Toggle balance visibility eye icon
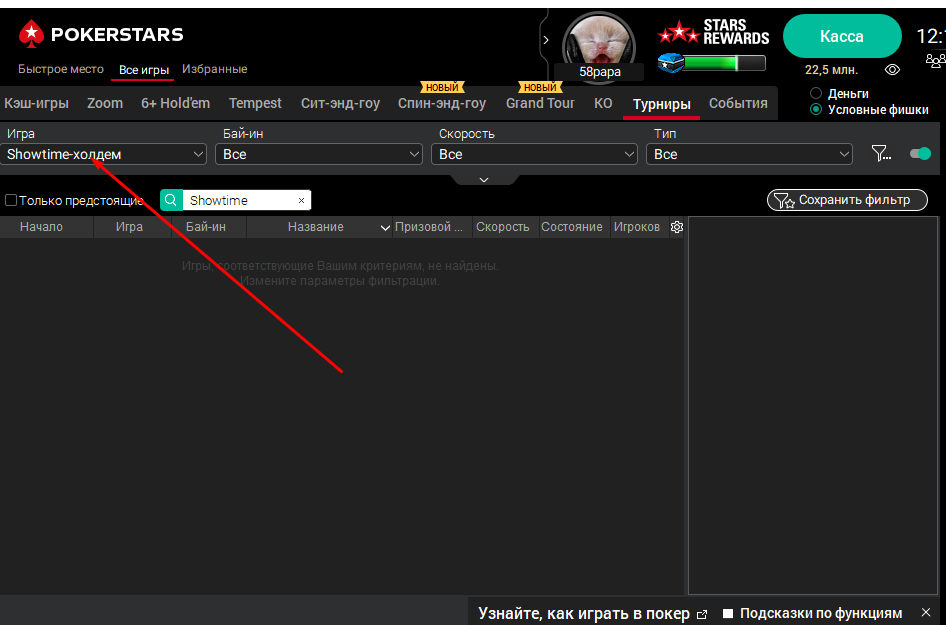The image size is (946, 625). pos(892,70)
